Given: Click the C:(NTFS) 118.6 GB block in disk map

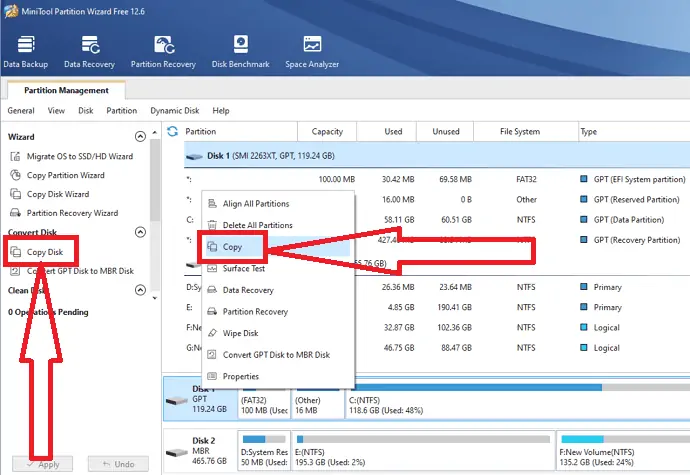Looking at the screenshot, I should tap(518, 401).
